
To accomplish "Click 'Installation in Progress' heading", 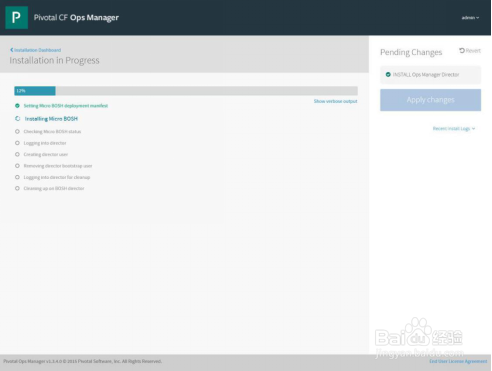I will [x=54, y=60].
